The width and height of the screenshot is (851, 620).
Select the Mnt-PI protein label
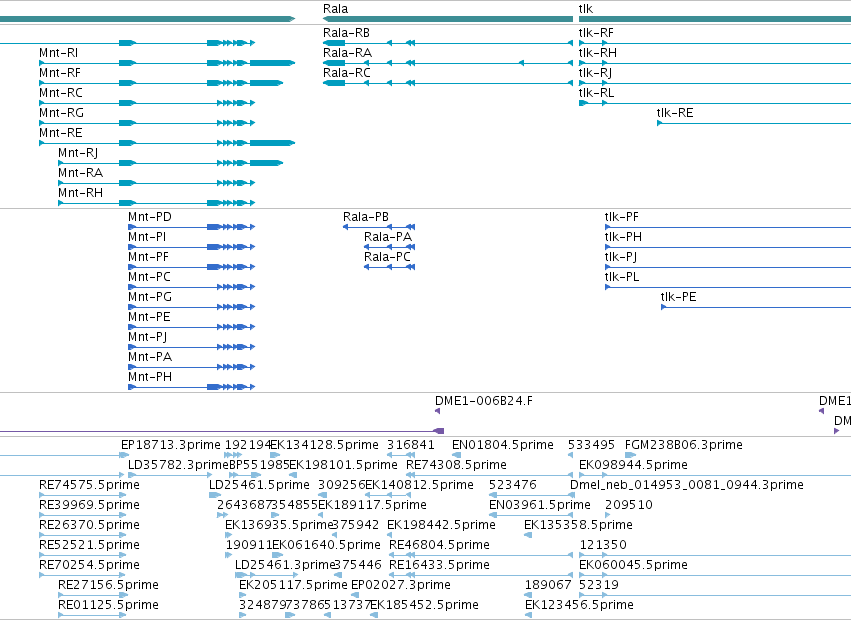click(x=147, y=237)
